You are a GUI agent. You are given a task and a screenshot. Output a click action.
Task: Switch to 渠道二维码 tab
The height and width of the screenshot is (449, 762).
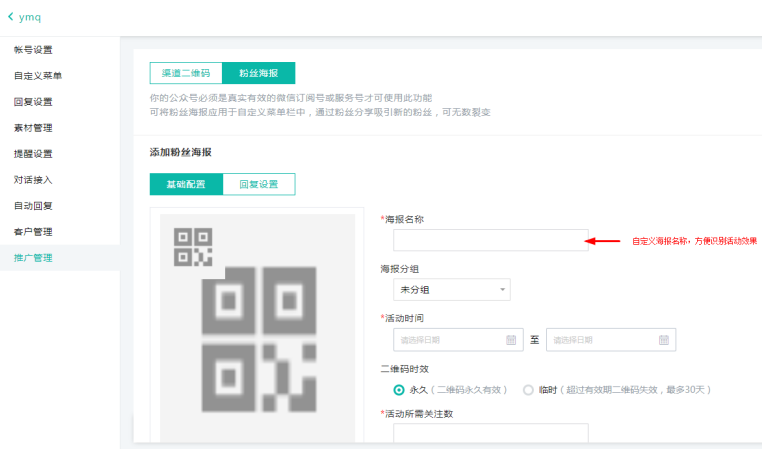click(x=186, y=73)
